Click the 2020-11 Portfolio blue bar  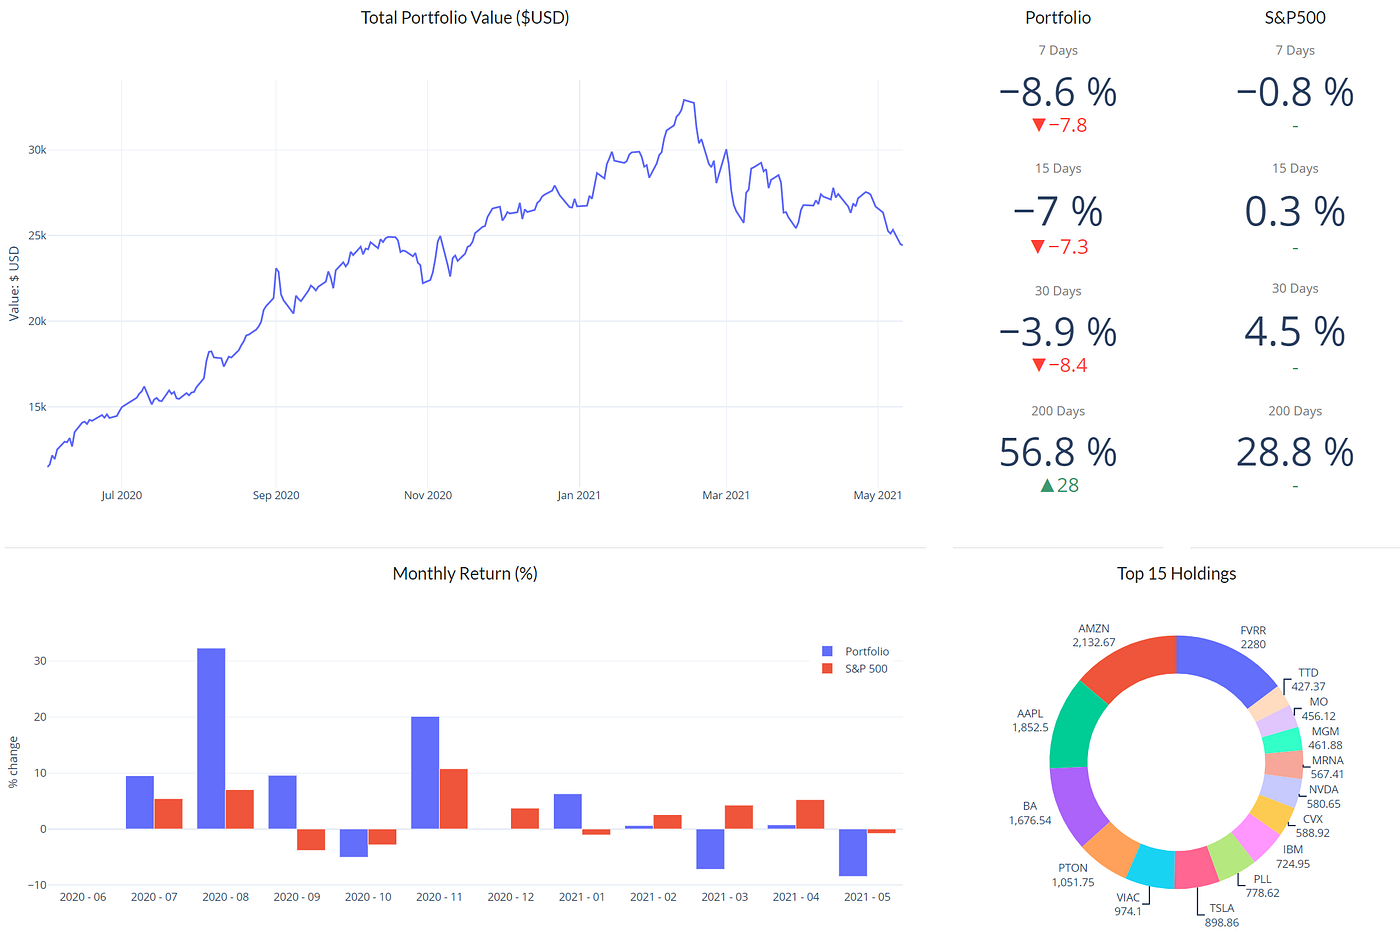pyautogui.click(x=425, y=773)
